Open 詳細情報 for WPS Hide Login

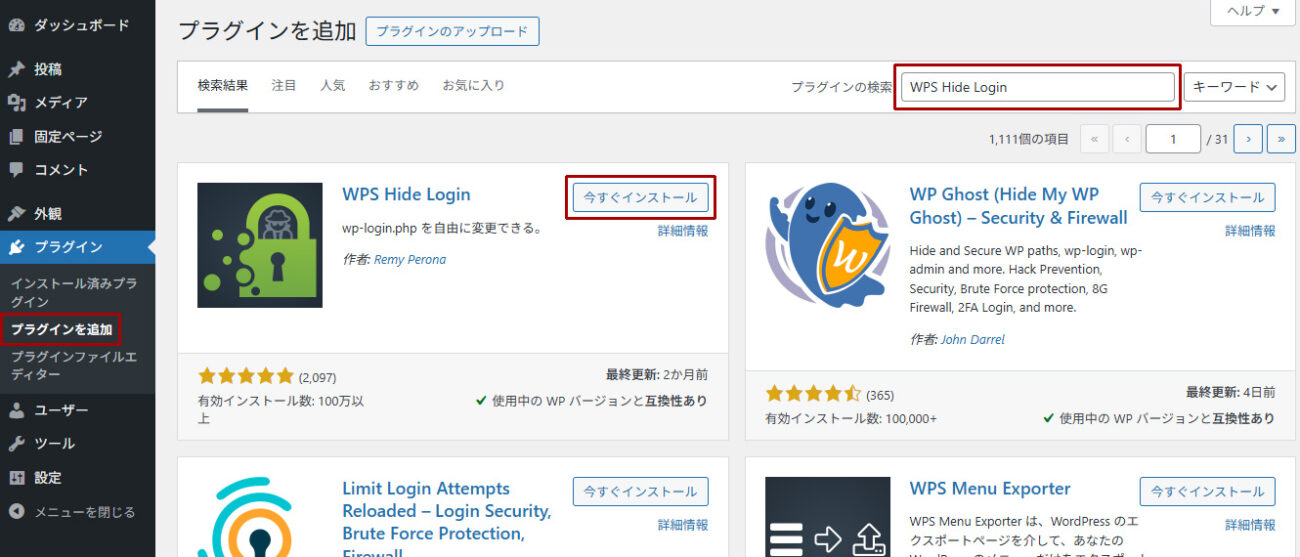[683, 230]
